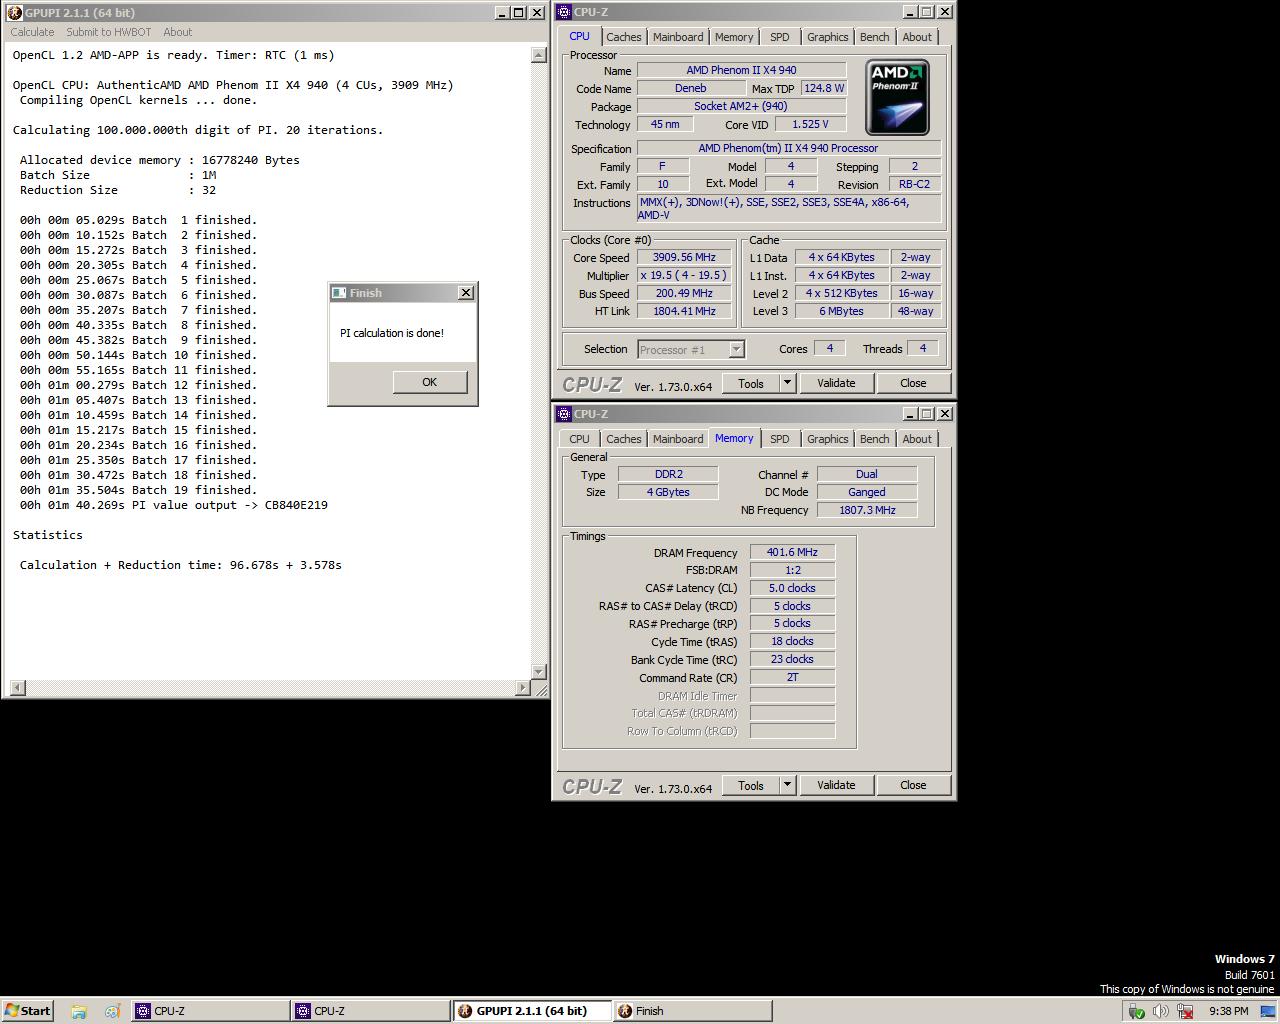Switch to second CPU-Z taskbar button
Viewport: 1280px width, 1024px height.
pyautogui.click(x=370, y=1011)
